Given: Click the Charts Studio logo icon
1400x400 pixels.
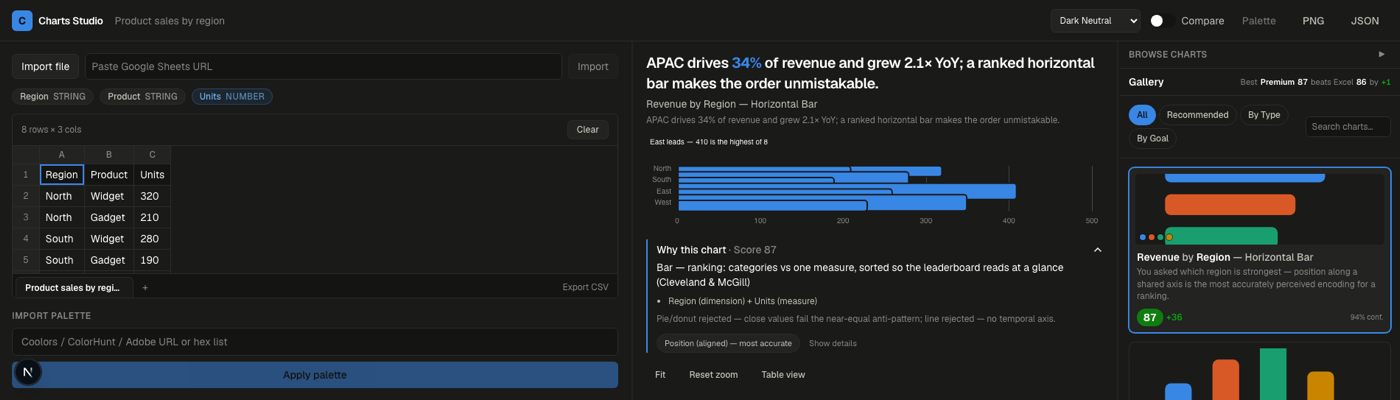Looking at the screenshot, I should pyautogui.click(x=22, y=20).
